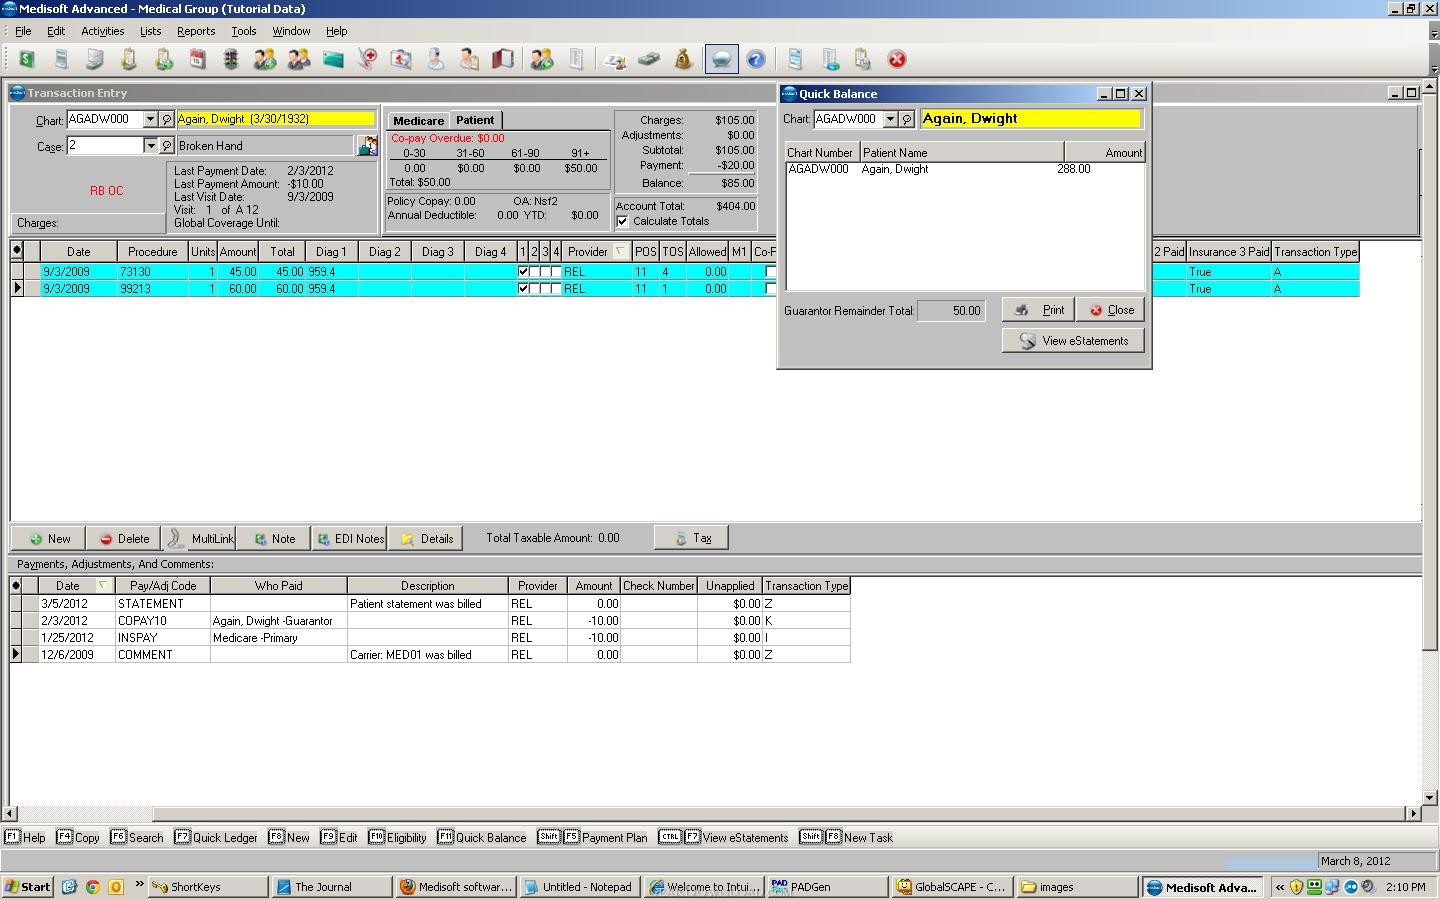
Task: Click the Shift+F5 Payment Plan shortcut
Action: pyautogui.click(x=592, y=837)
